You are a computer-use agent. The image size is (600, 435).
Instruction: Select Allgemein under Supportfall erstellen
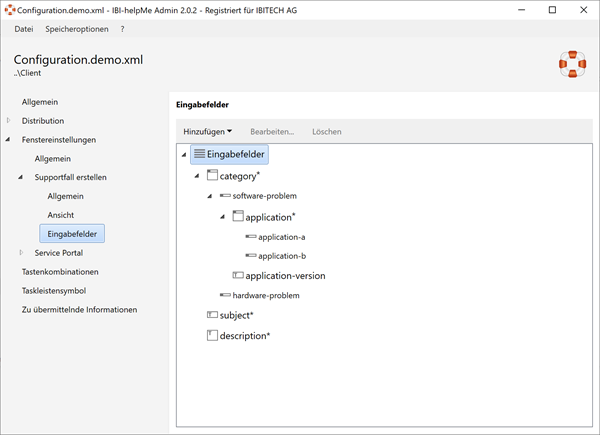tap(65, 196)
